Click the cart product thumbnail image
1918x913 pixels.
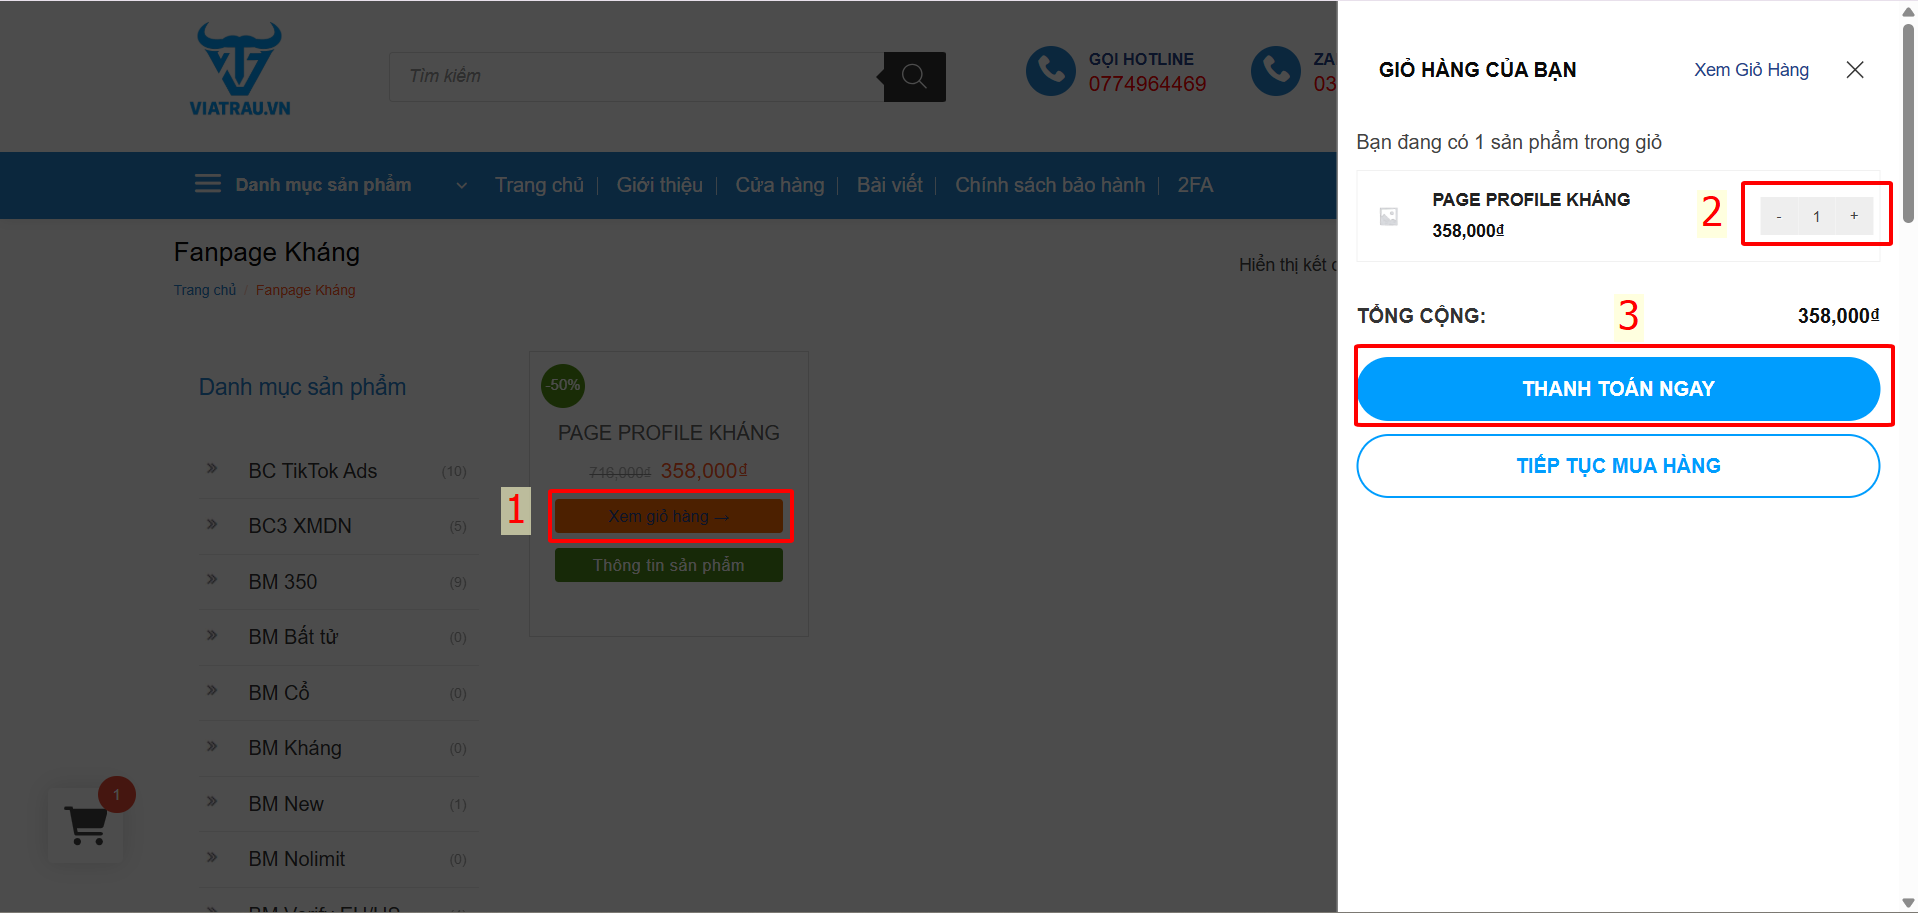1389,216
